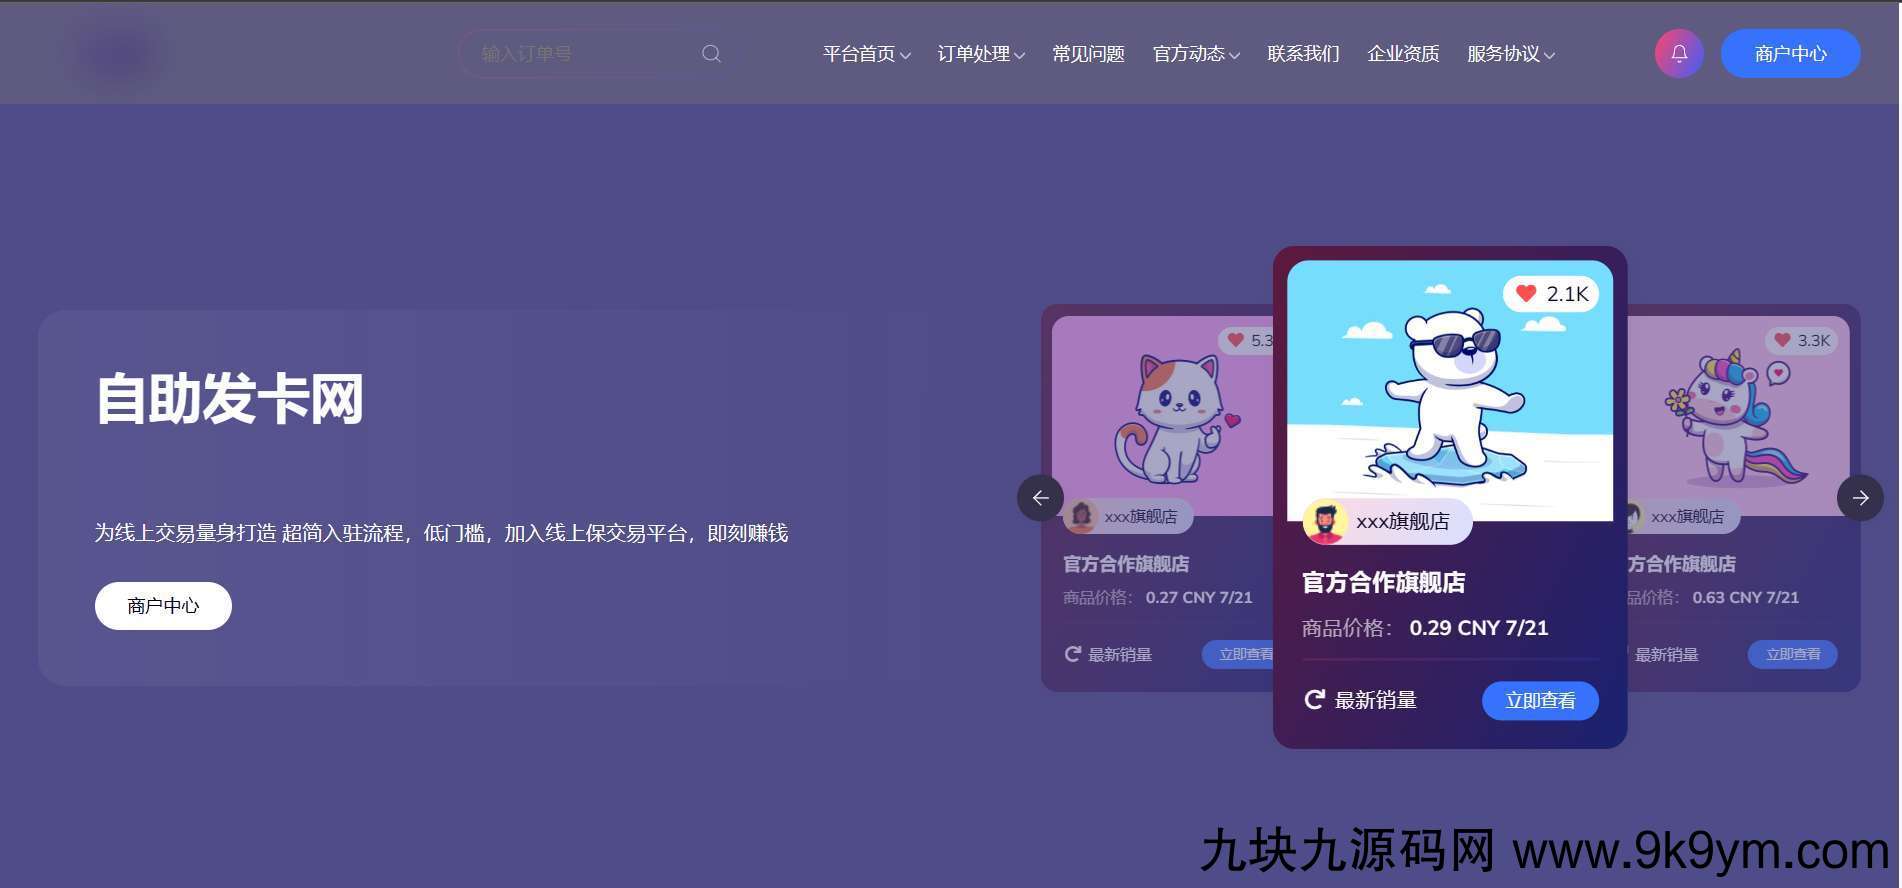Click 最新销量 text on center card
This screenshot has height=888, width=1902.
(1375, 700)
